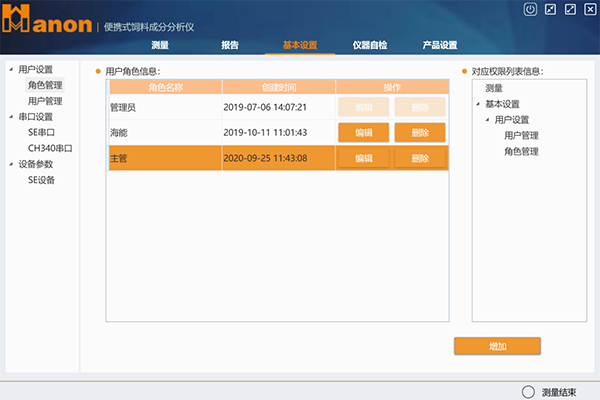This screenshot has height=400, width=600.
Task: Select 用户管理 in the left sidebar
Action: tap(45, 101)
